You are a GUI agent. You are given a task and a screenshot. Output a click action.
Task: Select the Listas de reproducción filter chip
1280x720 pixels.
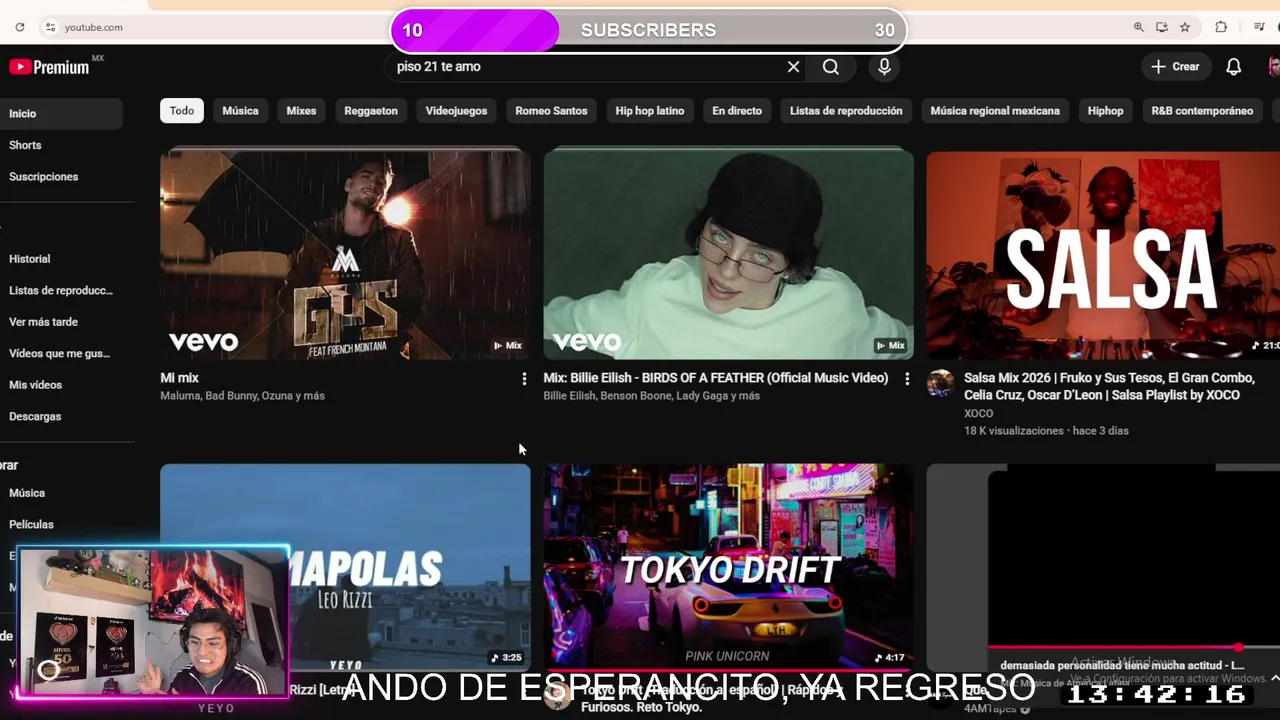click(846, 111)
